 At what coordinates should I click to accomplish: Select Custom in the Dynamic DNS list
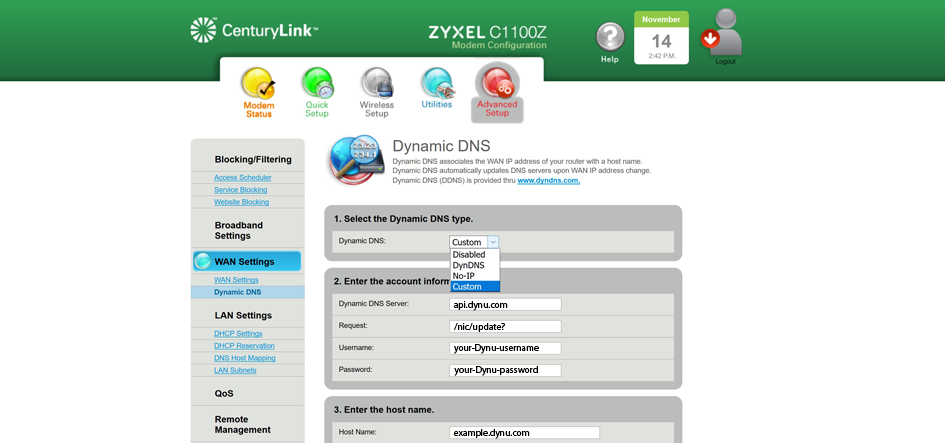[x=475, y=286]
